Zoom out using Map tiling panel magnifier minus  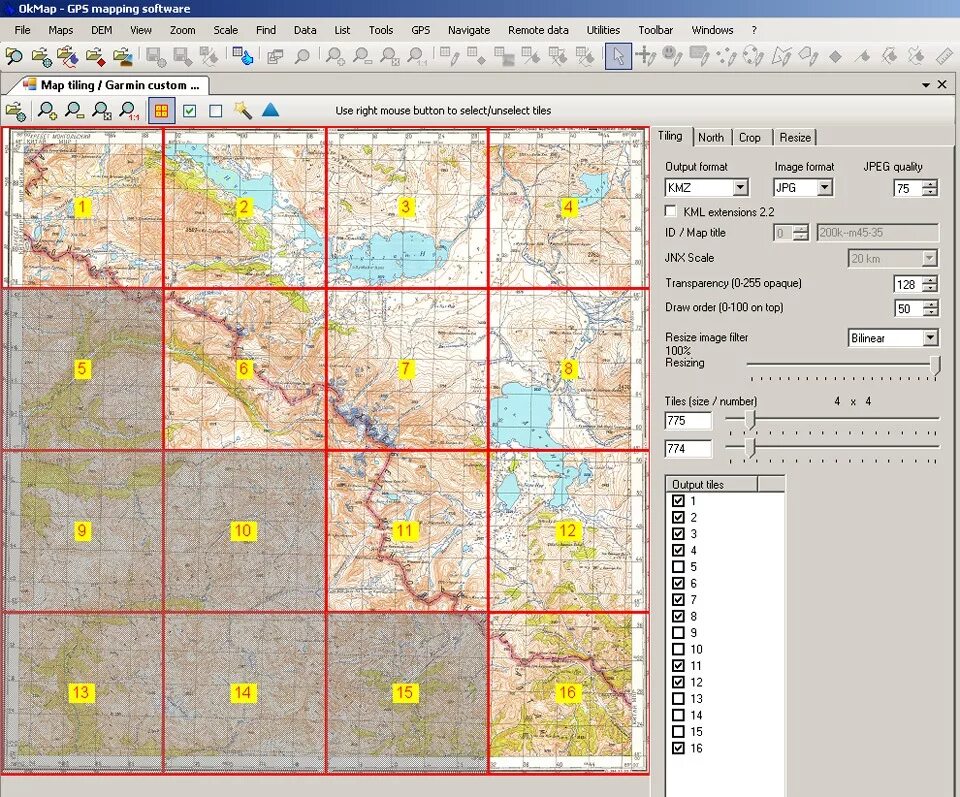tap(74, 111)
